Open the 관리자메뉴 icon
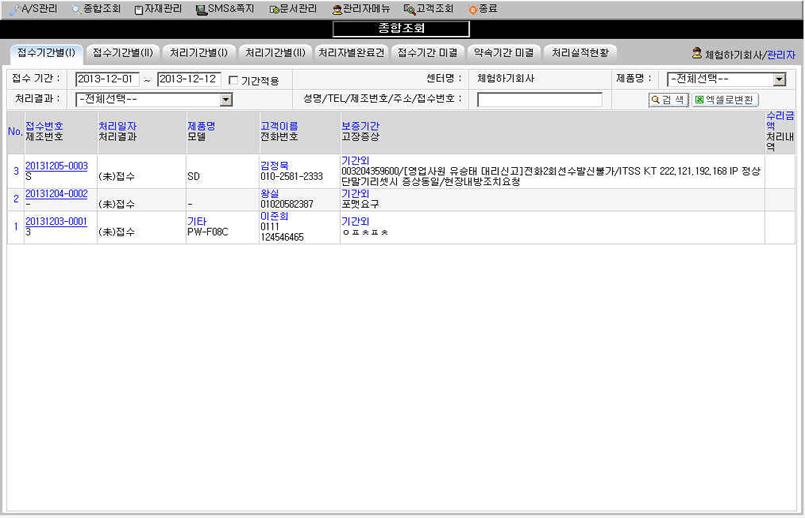The width and height of the screenshot is (805, 518). click(336, 8)
